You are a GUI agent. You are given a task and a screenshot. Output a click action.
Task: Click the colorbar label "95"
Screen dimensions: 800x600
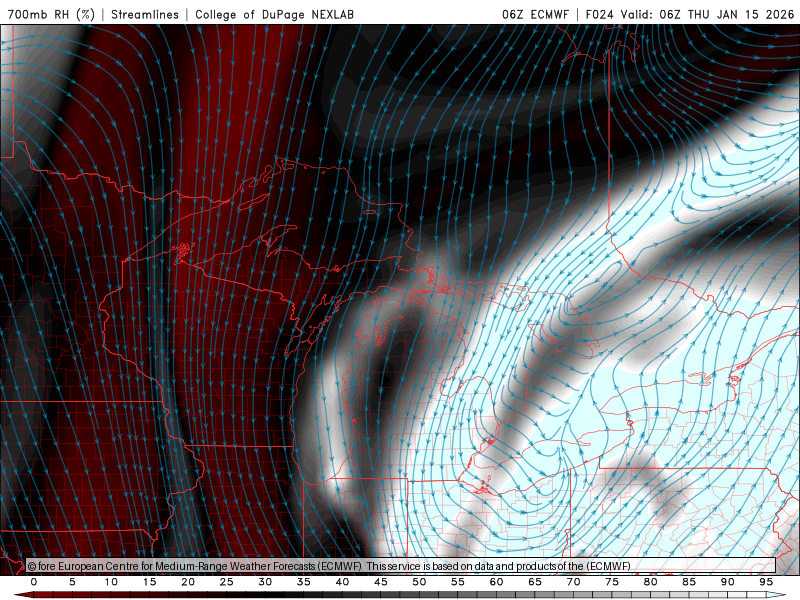pos(766,582)
